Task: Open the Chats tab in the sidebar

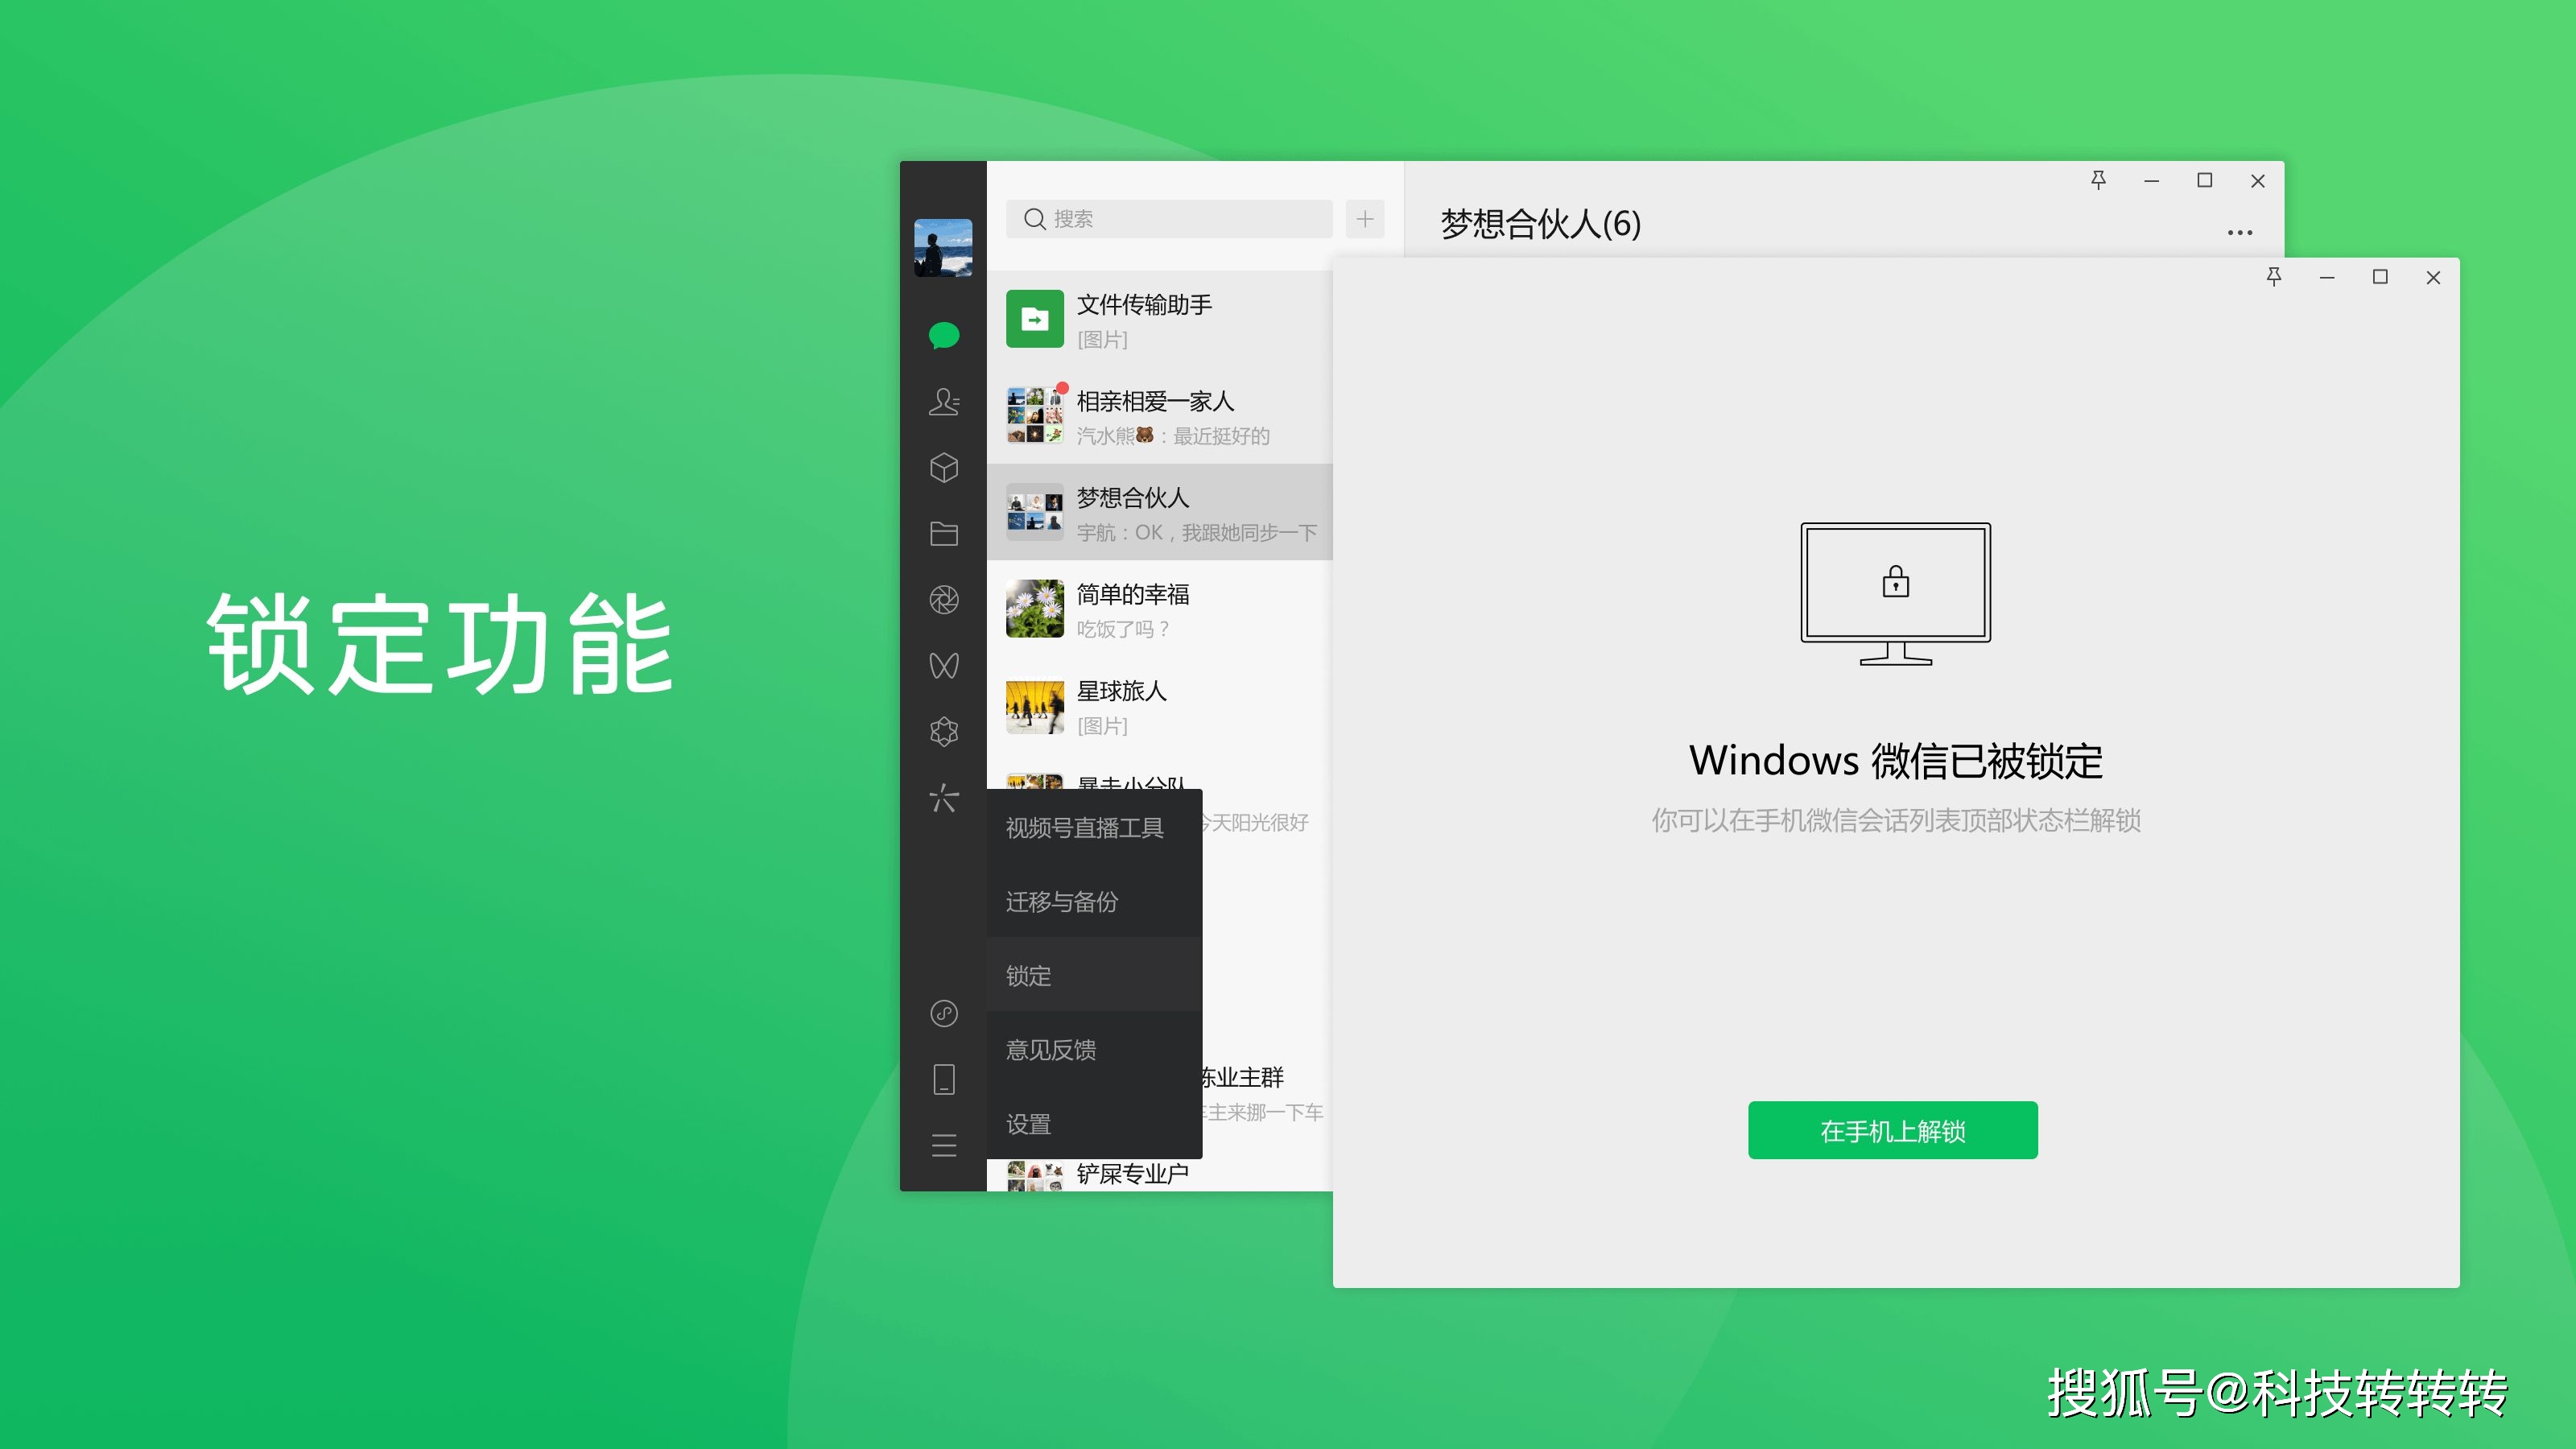Action: [x=943, y=335]
